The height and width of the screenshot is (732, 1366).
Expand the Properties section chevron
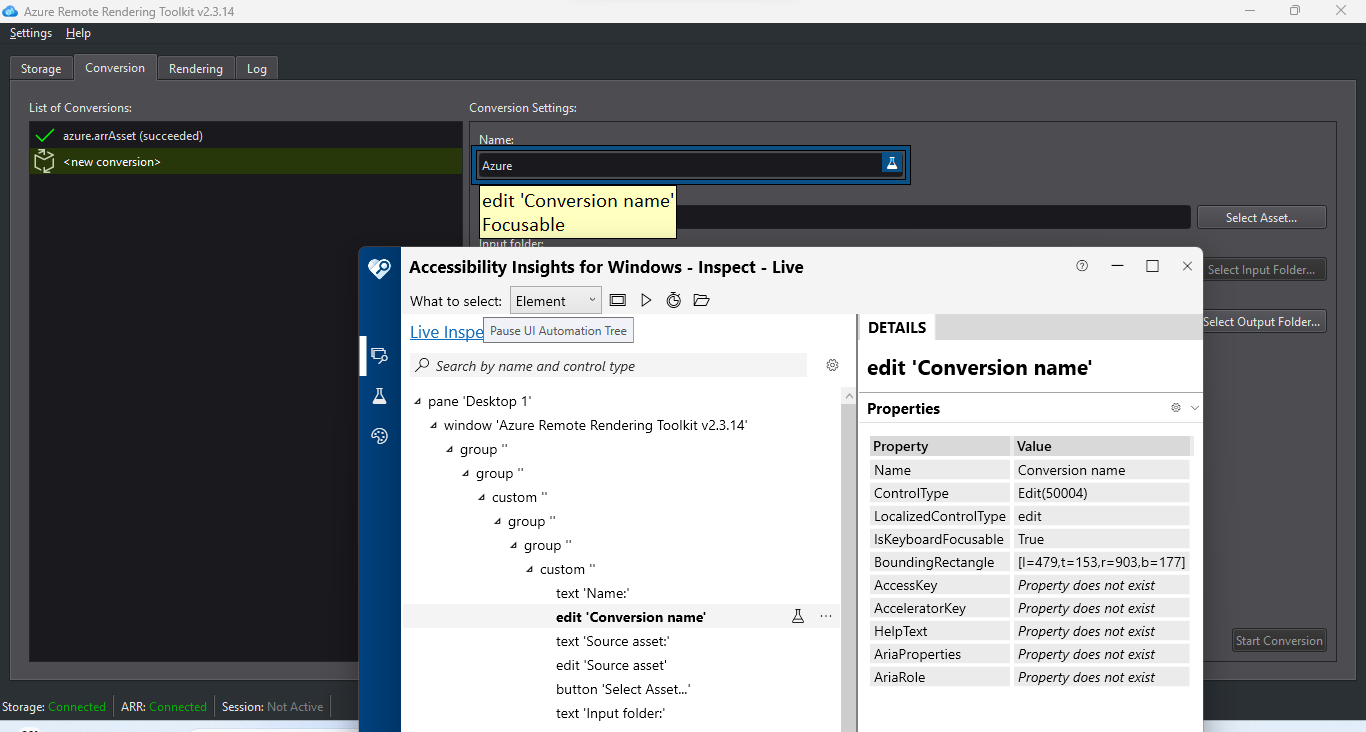(1194, 408)
